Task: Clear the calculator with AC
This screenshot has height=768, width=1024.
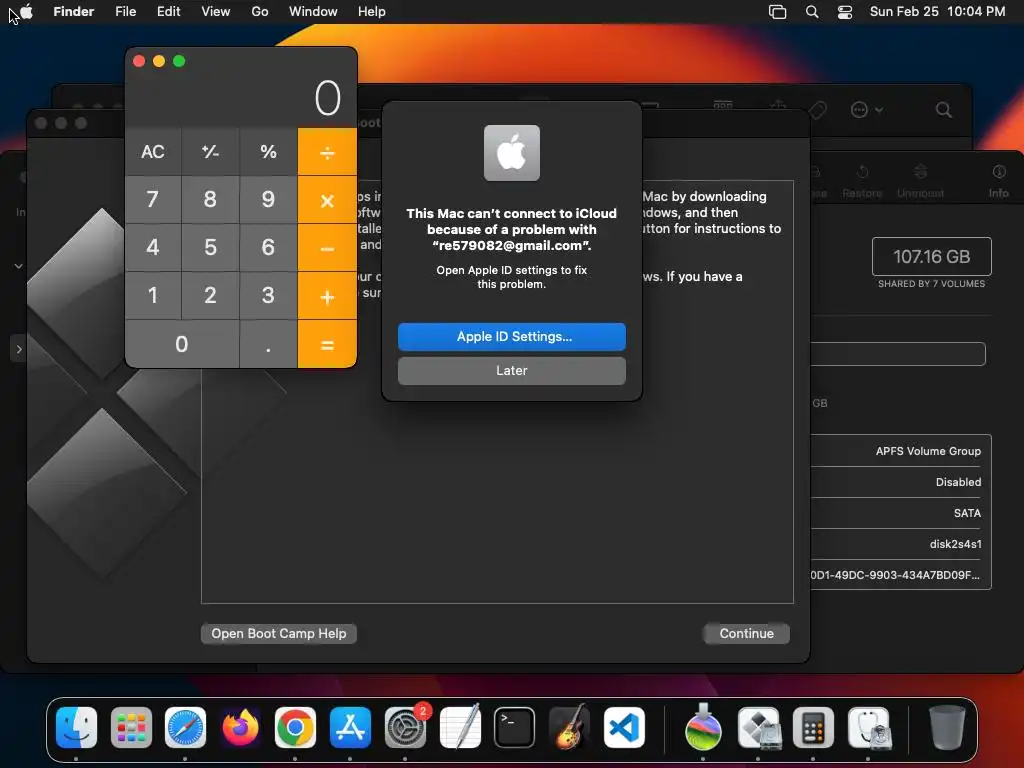Action: click(153, 152)
